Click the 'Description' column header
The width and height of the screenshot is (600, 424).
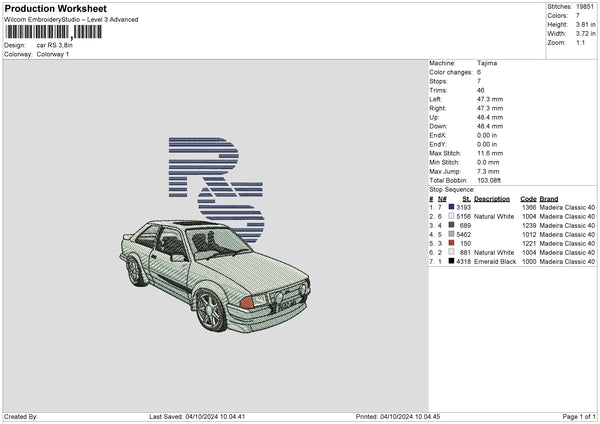click(x=492, y=199)
